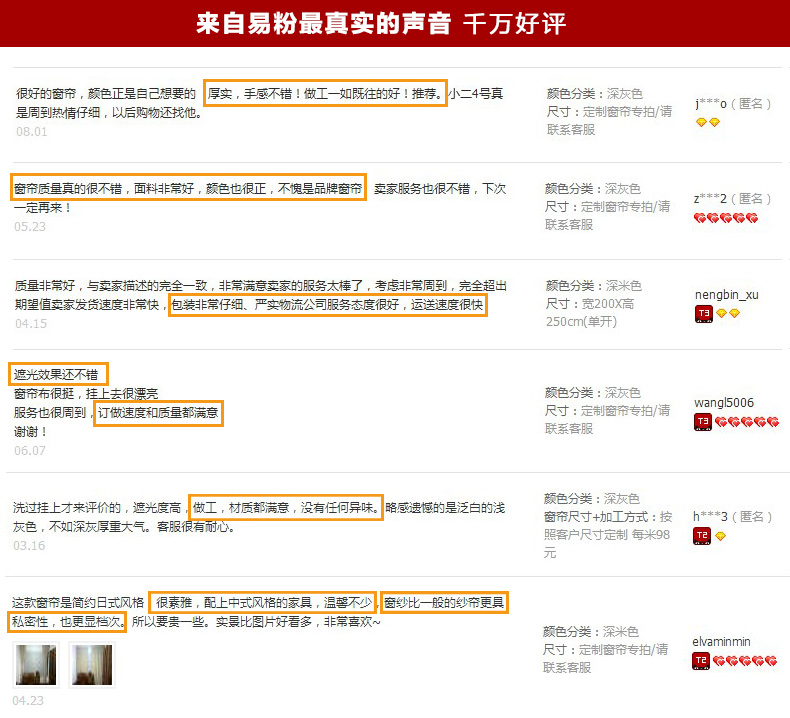This screenshot has width=790, height=718.
Task: Open the second curtain review photo thumbnail
Action: coord(92,665)
